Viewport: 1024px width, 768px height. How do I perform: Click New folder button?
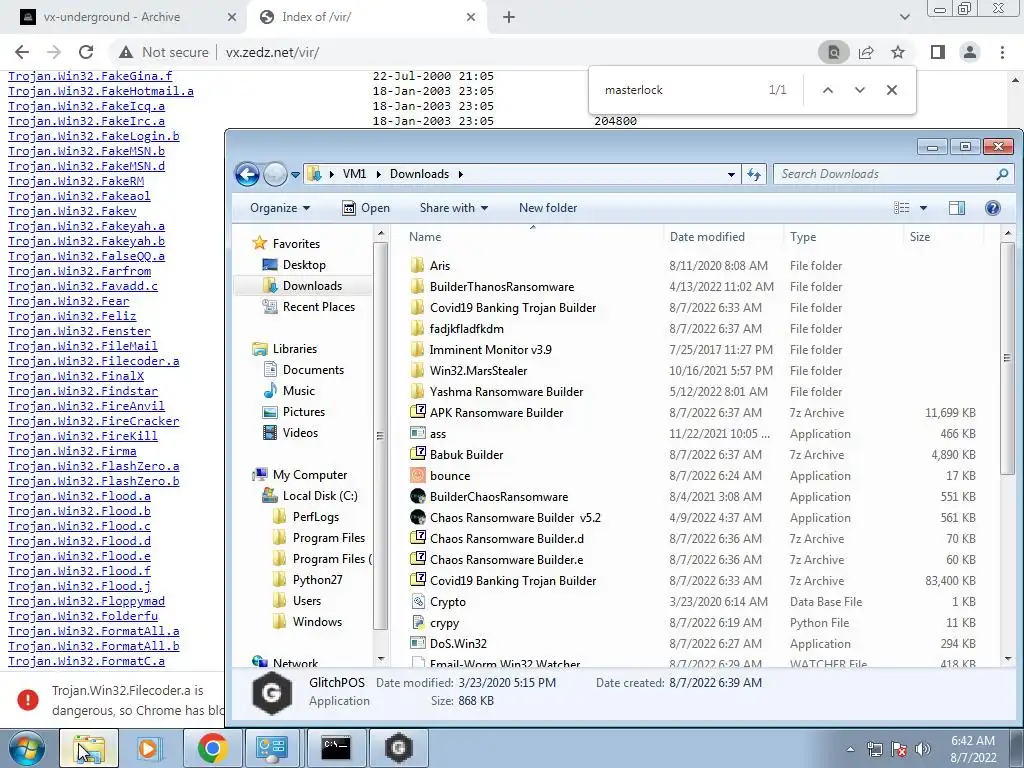coord(548,208)
